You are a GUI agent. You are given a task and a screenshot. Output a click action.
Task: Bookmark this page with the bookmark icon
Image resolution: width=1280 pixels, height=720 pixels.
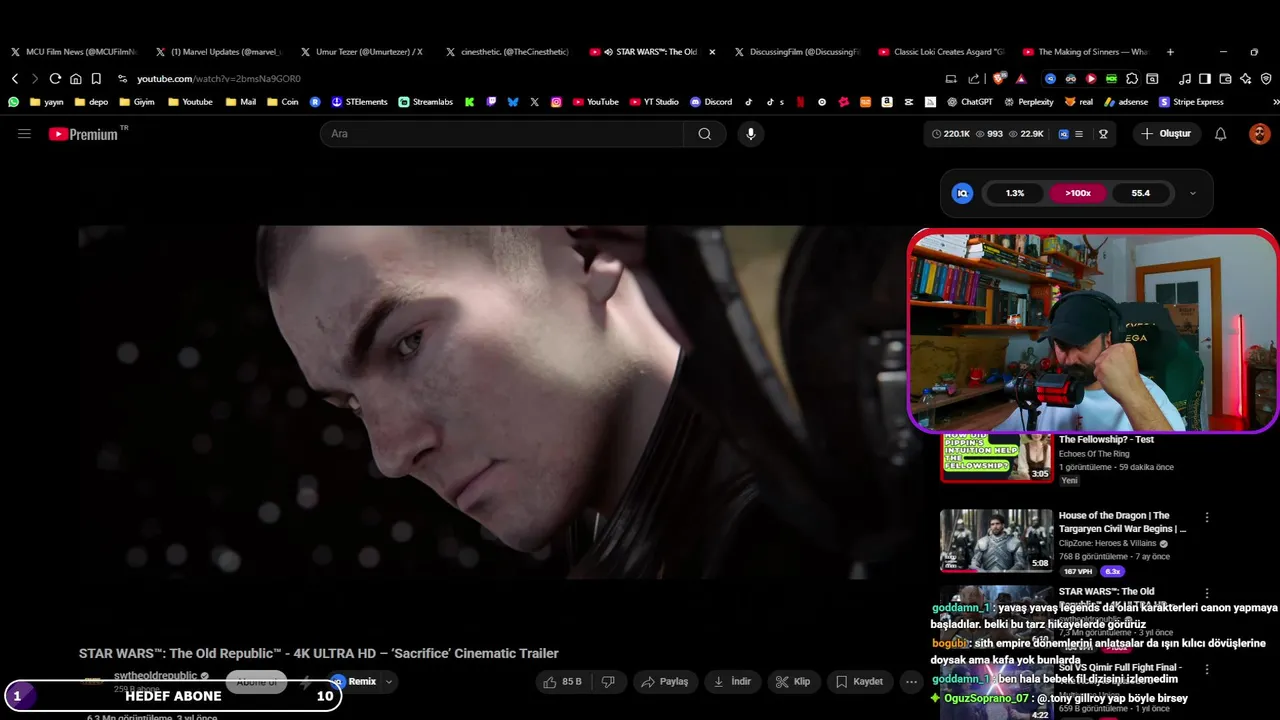pyautogui.click(x=96, y=78)
